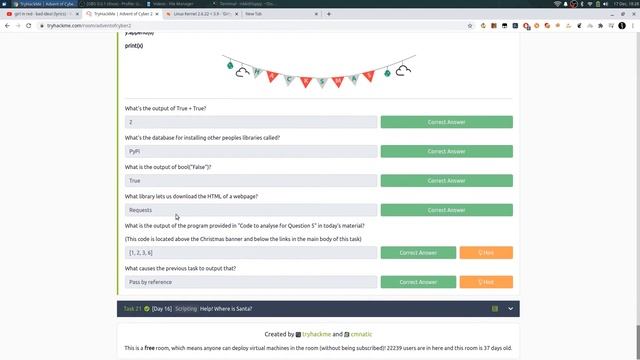The height and width of the screenshot is (360, 640).
Task: Click the Bluetooth tray icon
Action: click(582, 4)
